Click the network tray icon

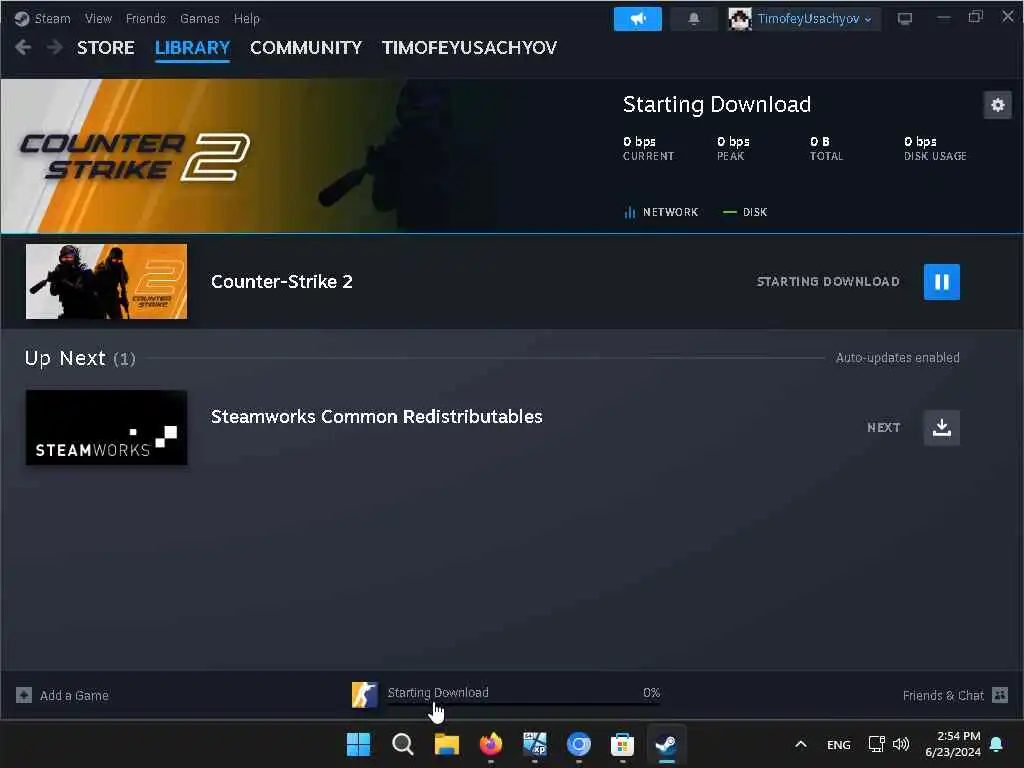coord(876,744)
